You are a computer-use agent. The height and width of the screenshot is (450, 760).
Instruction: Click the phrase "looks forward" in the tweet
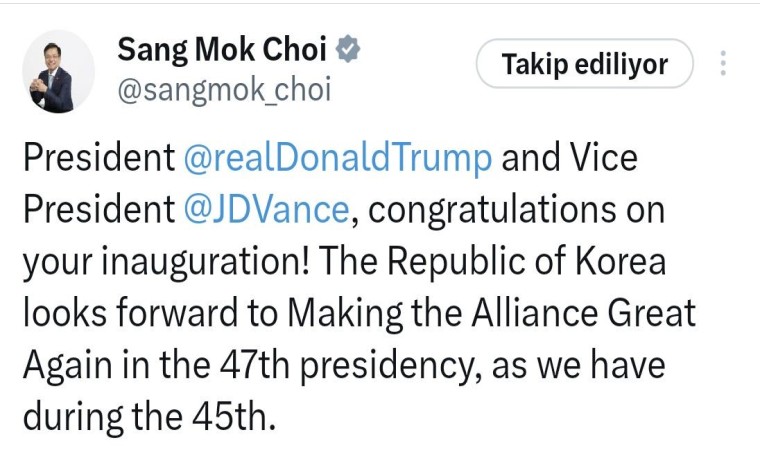[148, 314]
